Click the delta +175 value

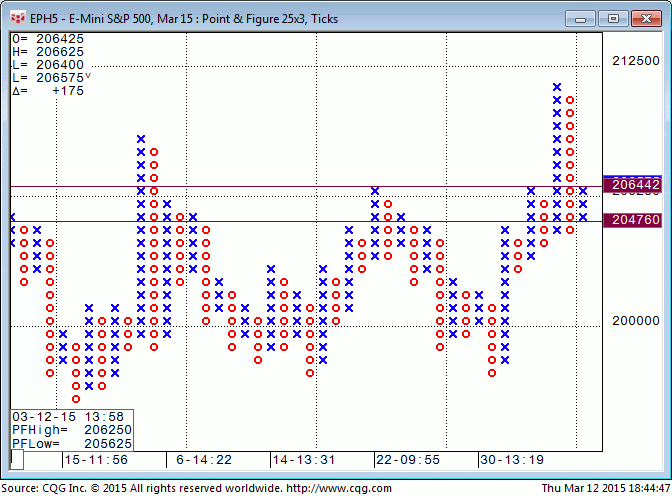tap(48, 91)
